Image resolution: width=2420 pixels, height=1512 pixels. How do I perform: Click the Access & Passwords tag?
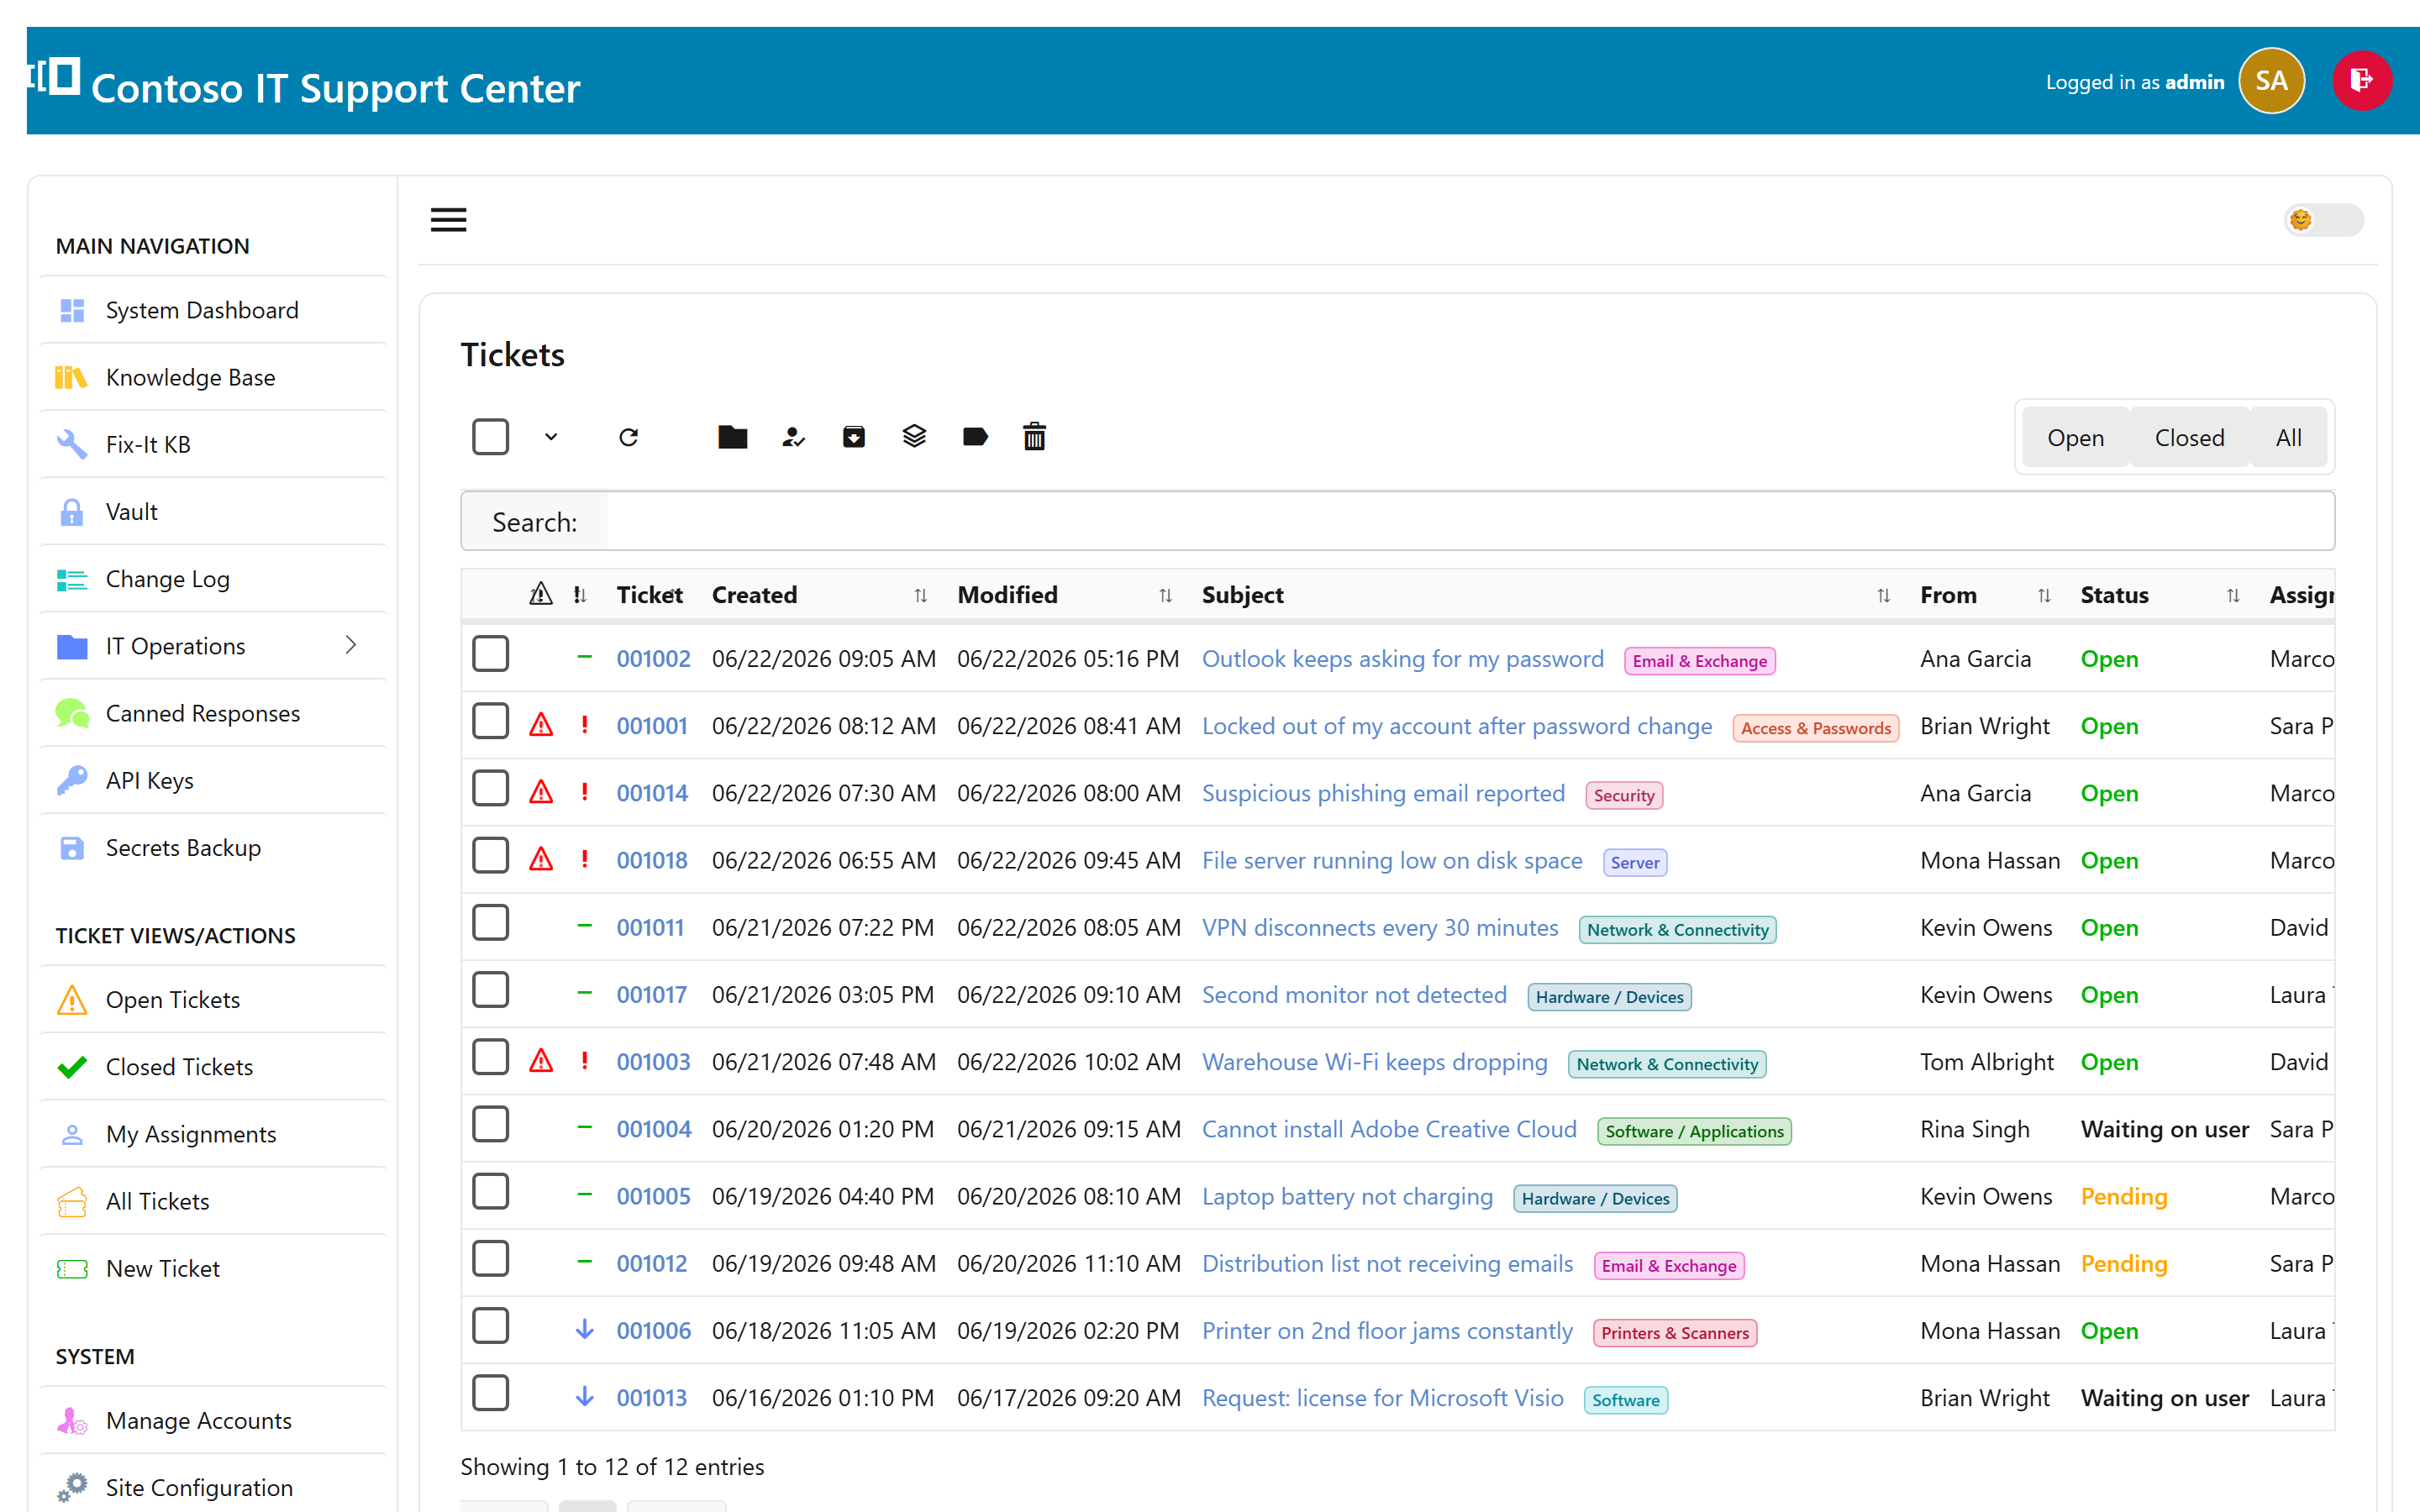(x=1815, y=728)
